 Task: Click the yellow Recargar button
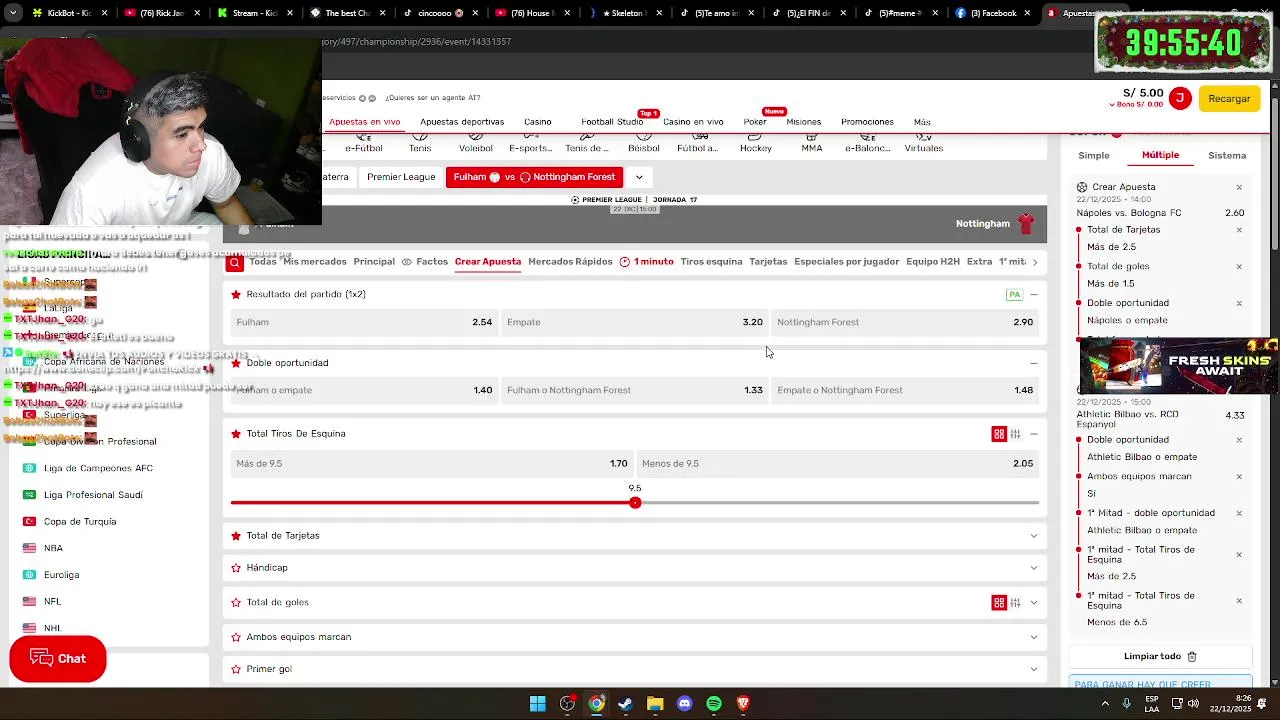click(1229, 98)
